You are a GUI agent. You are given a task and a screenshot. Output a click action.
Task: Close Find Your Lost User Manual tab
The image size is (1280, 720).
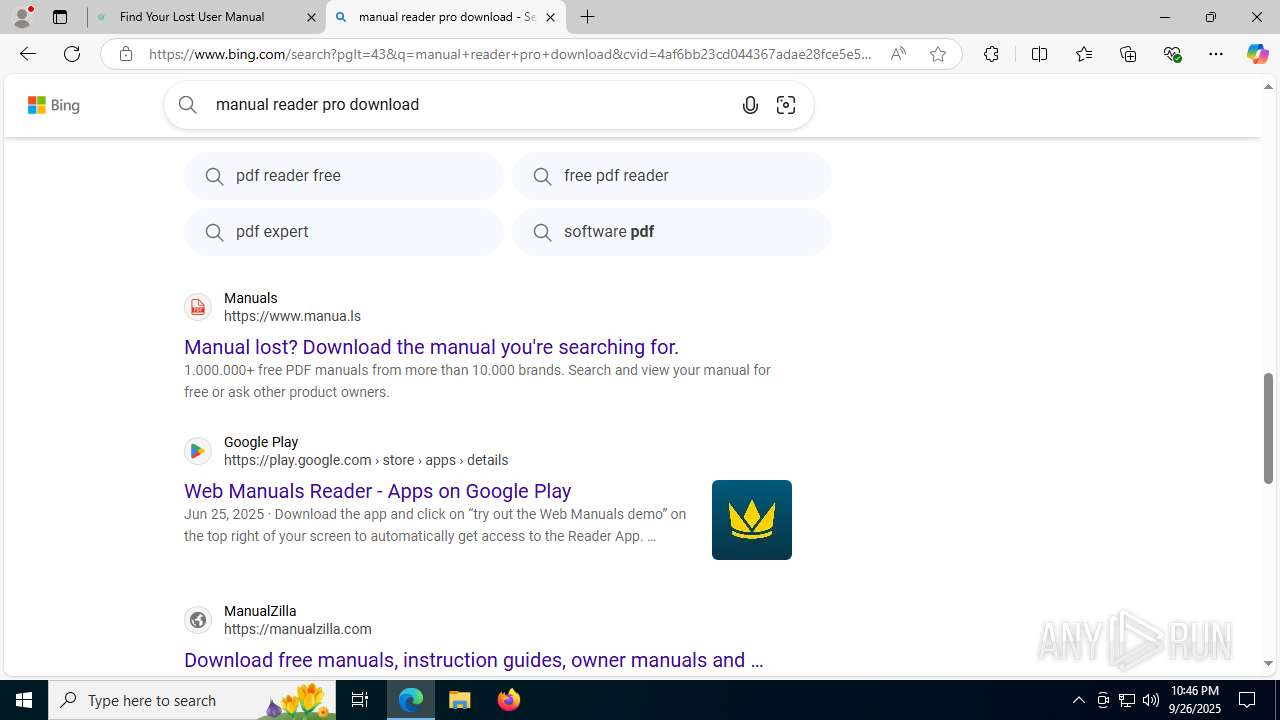pyautogui.click(x=311, y=17)
